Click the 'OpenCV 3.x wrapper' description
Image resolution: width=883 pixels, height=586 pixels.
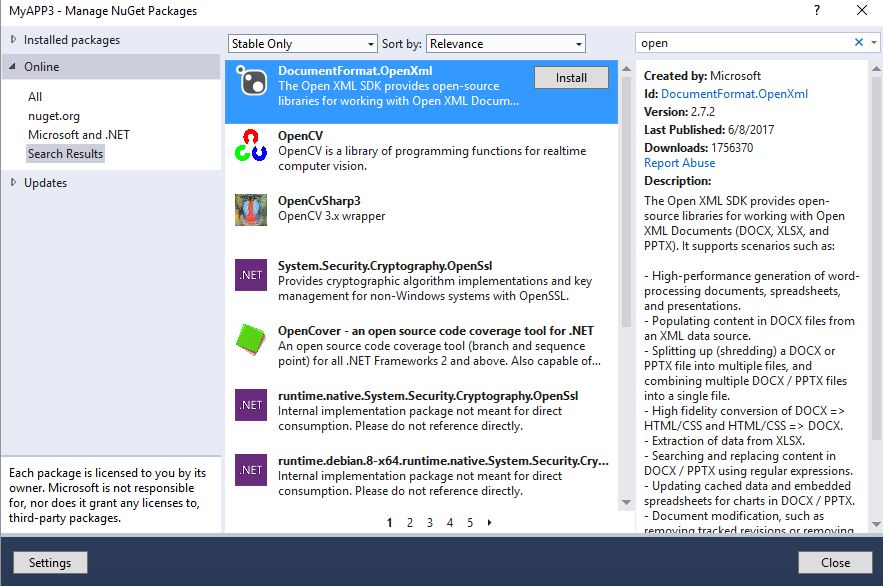(331, 216)
